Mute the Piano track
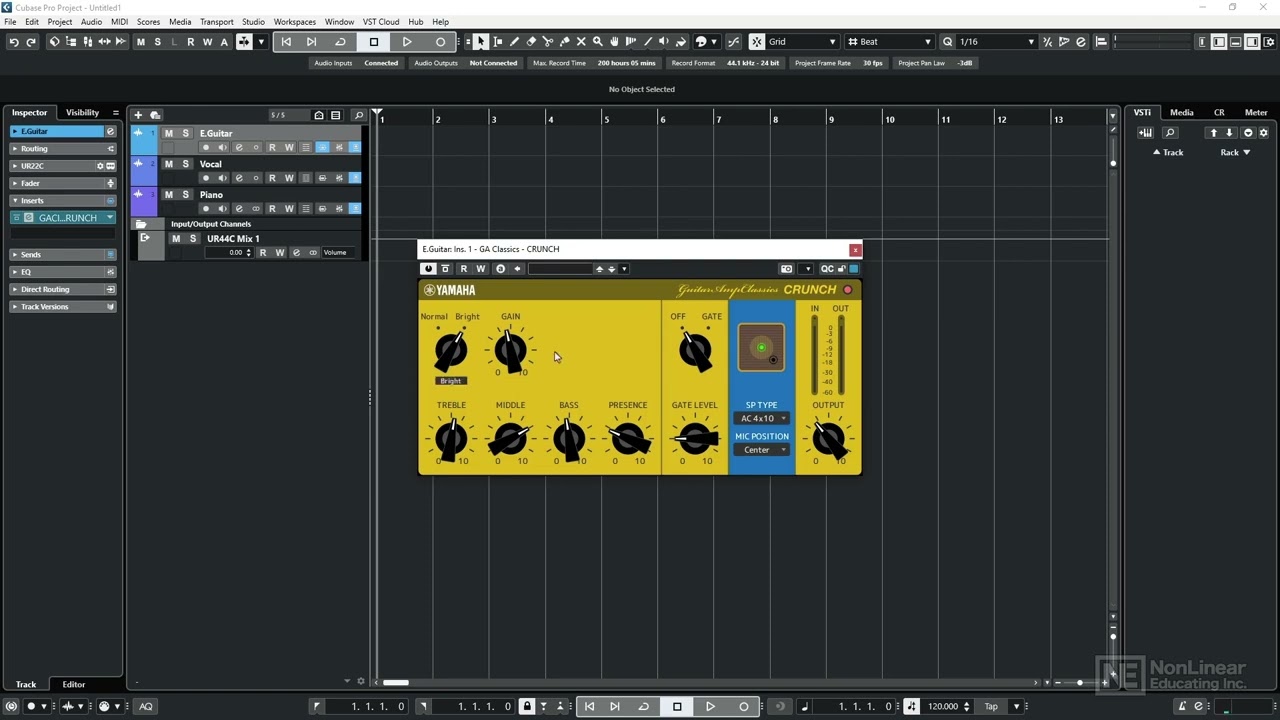Screen dimensions: 1280x720 click(x=168, y=195)
